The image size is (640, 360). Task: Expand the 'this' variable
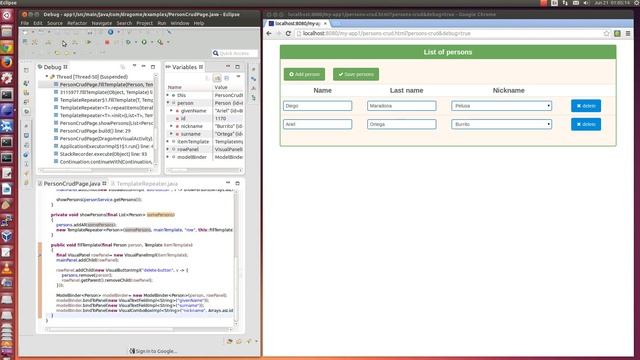click(168, 95)
